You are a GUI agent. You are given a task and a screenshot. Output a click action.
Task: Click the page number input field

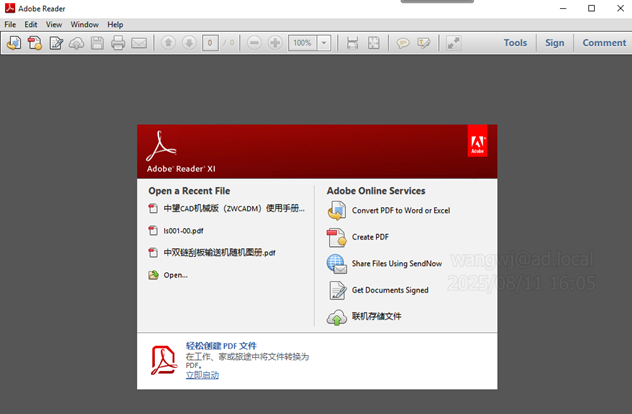coord(210,43)
